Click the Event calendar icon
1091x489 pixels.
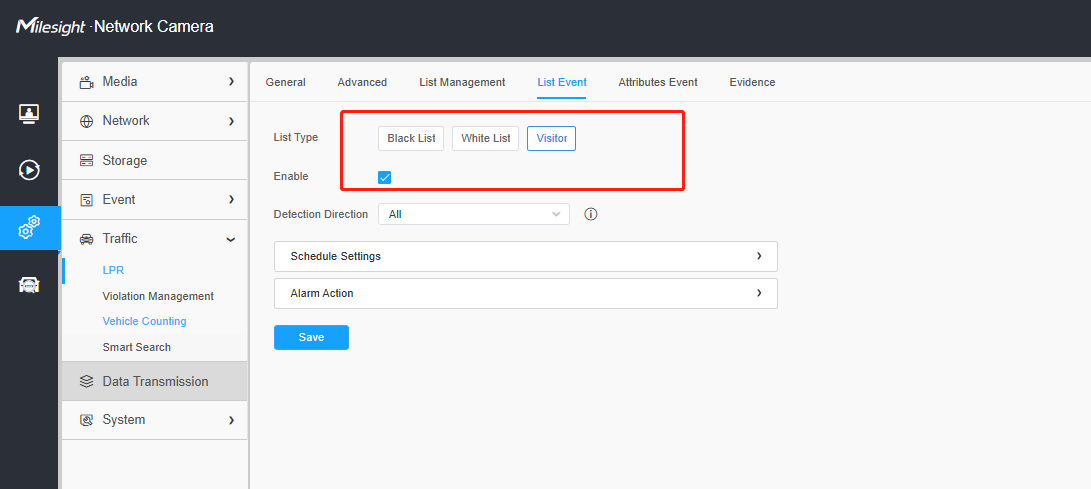tap(86, 200)
